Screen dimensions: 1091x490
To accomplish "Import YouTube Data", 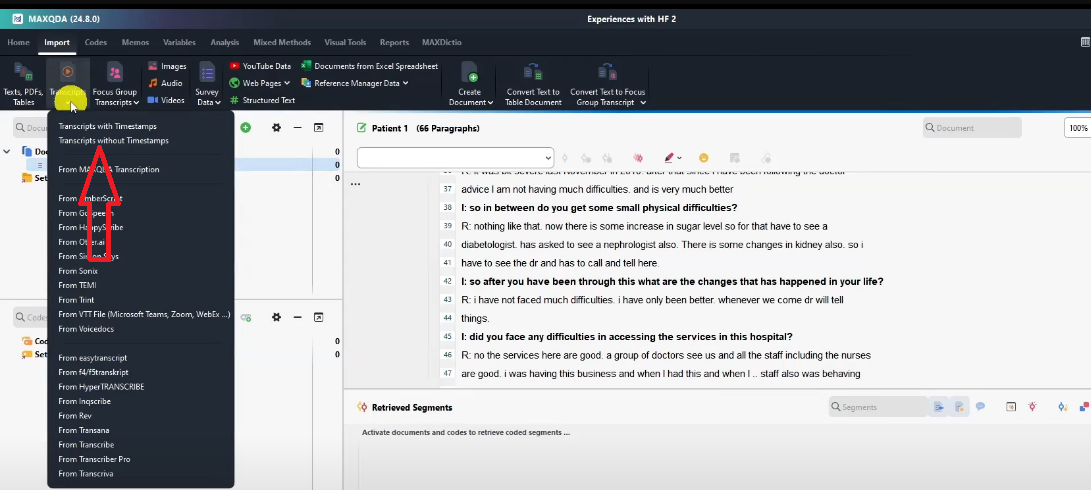I will tap(260, 66).
